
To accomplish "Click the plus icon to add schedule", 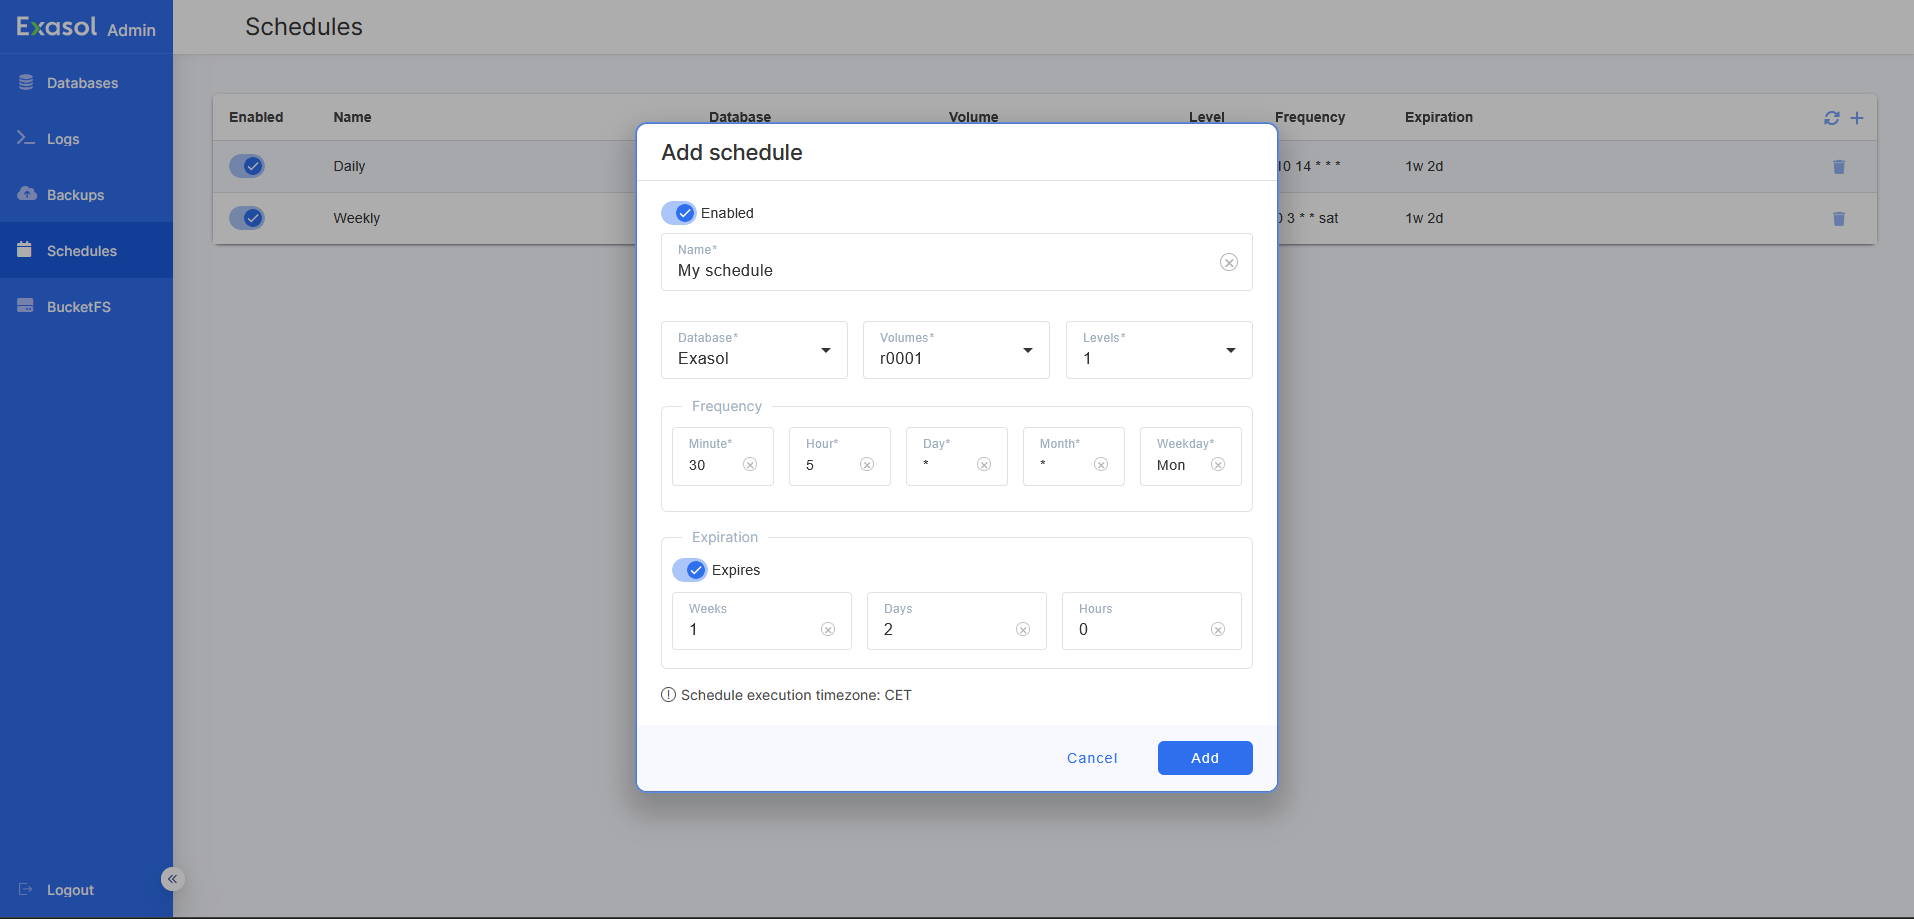I will [1857, 118].
